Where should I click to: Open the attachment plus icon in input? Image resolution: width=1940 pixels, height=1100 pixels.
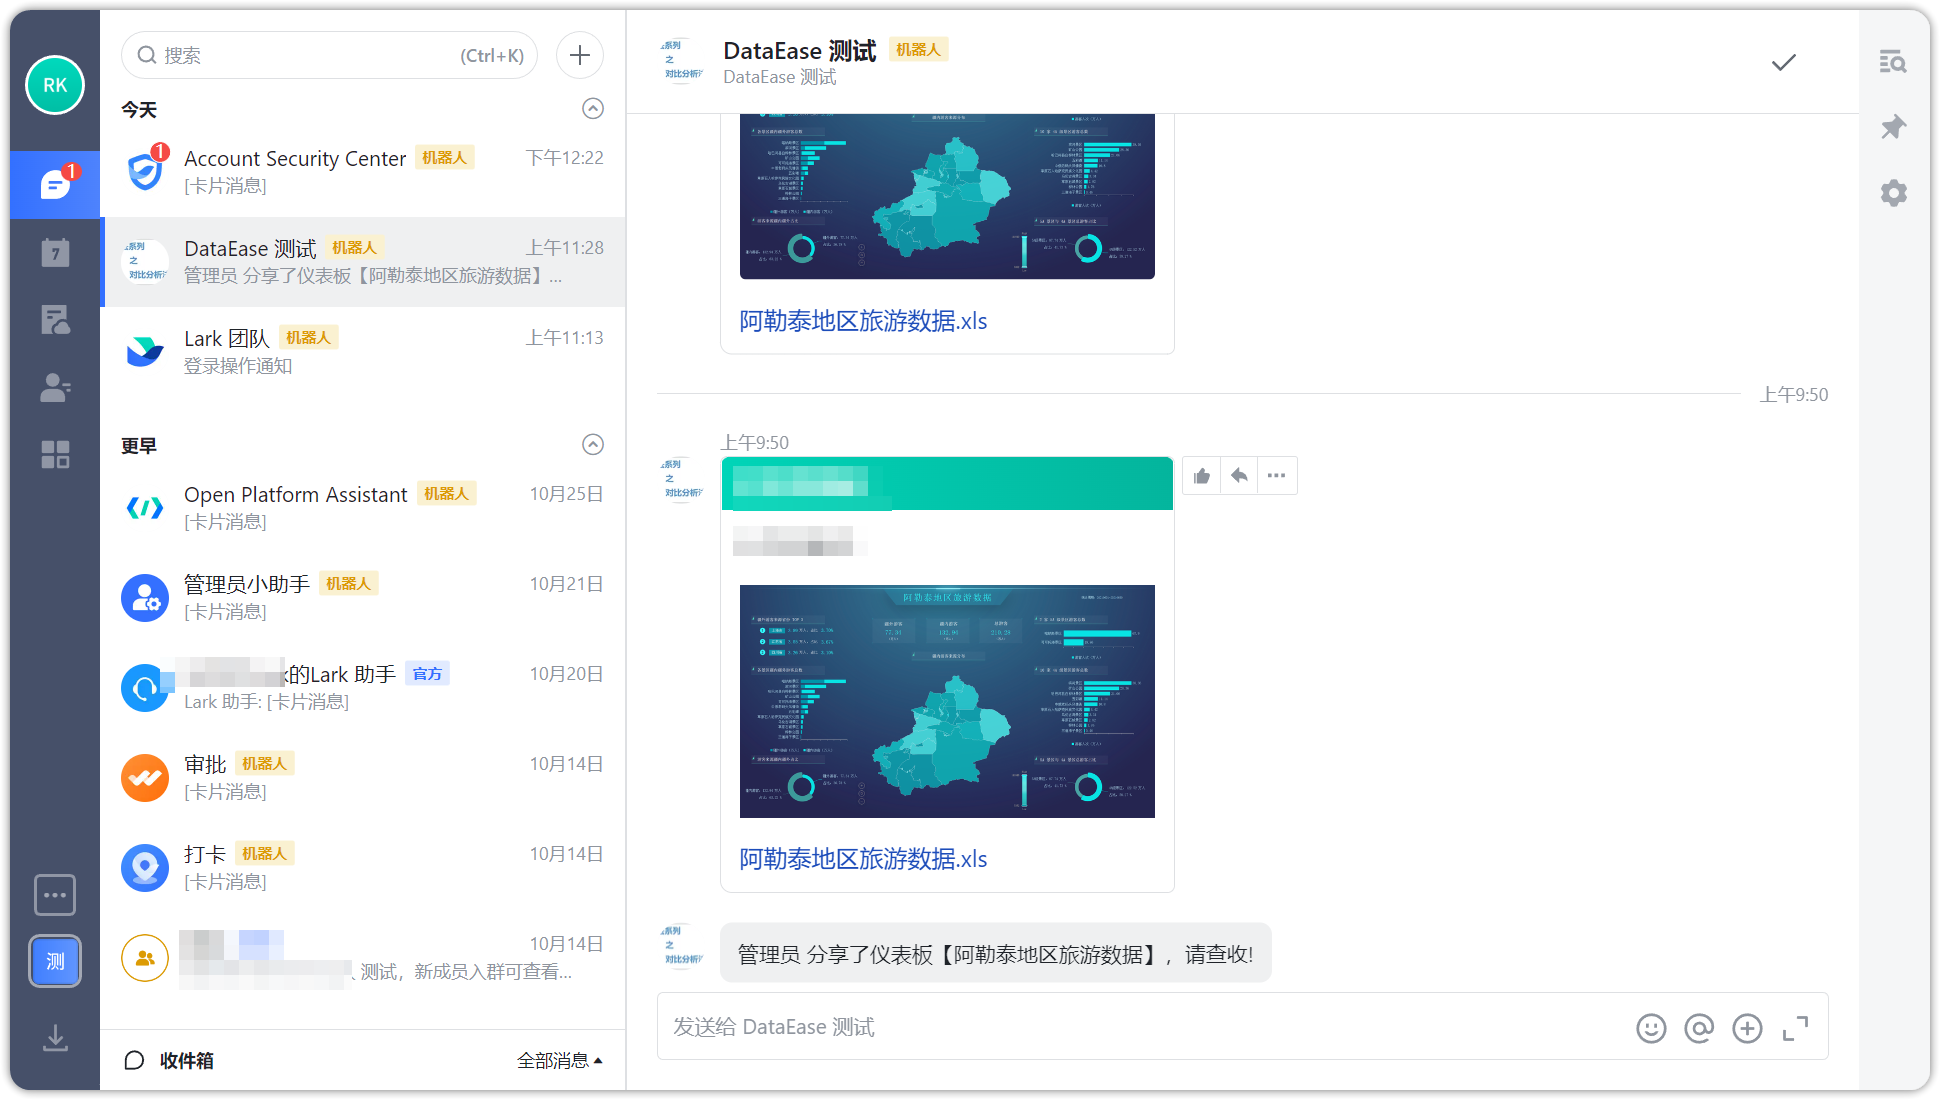[x=1747, y=1028]
